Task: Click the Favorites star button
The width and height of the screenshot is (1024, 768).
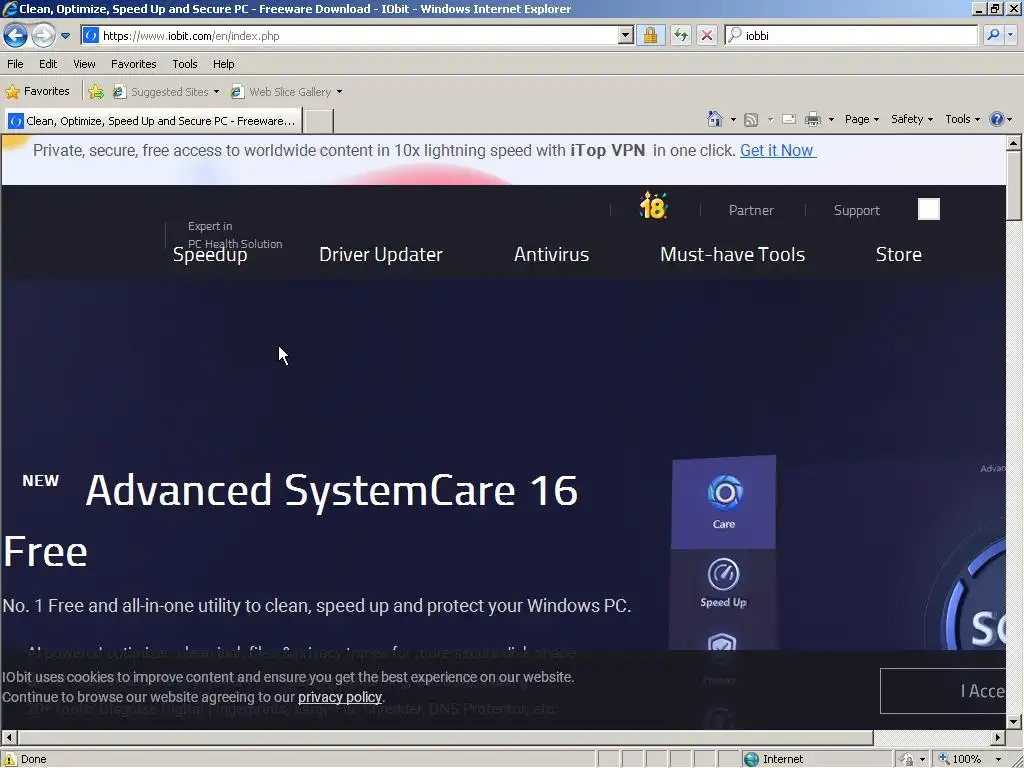Action: coord(37,91)
